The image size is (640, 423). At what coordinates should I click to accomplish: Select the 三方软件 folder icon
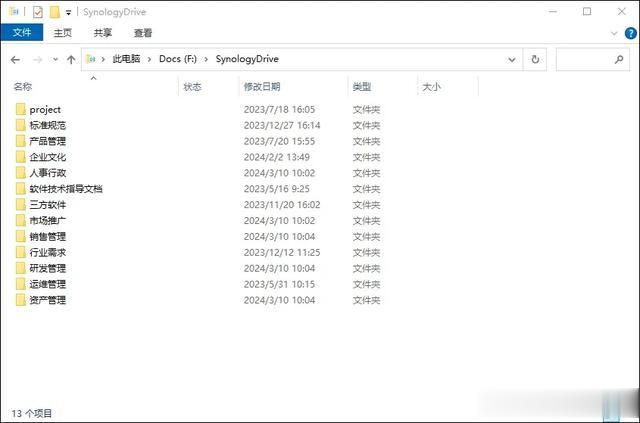click(x=21, y=205)
